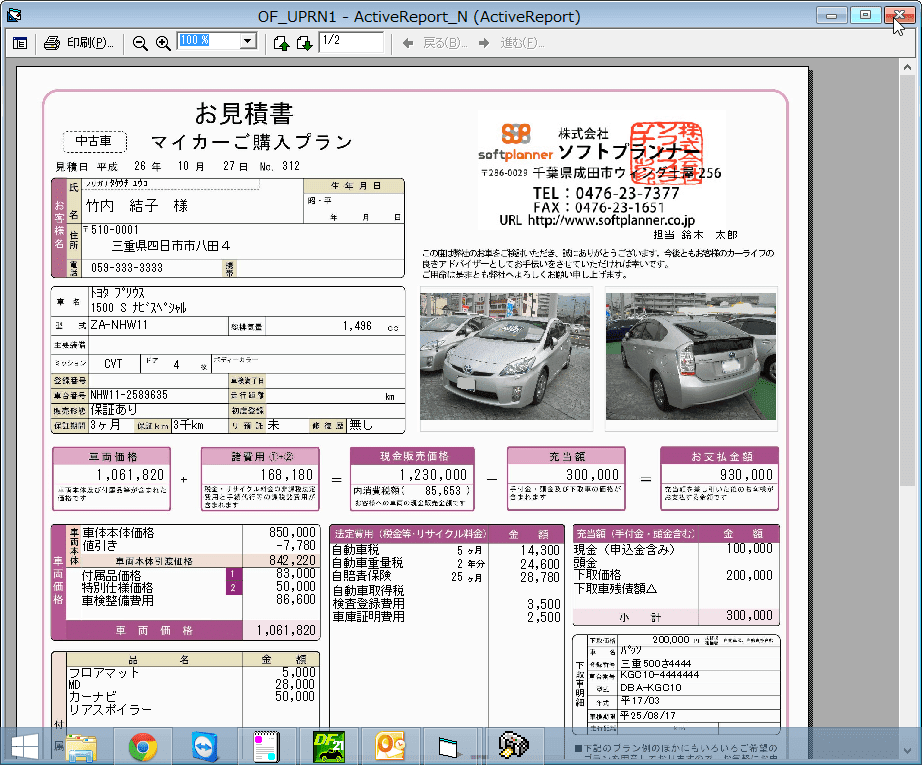Viewport: 922px width, 765px height.
Task: Open the DF21 application in taskbar
Action: tap(328, 747)
